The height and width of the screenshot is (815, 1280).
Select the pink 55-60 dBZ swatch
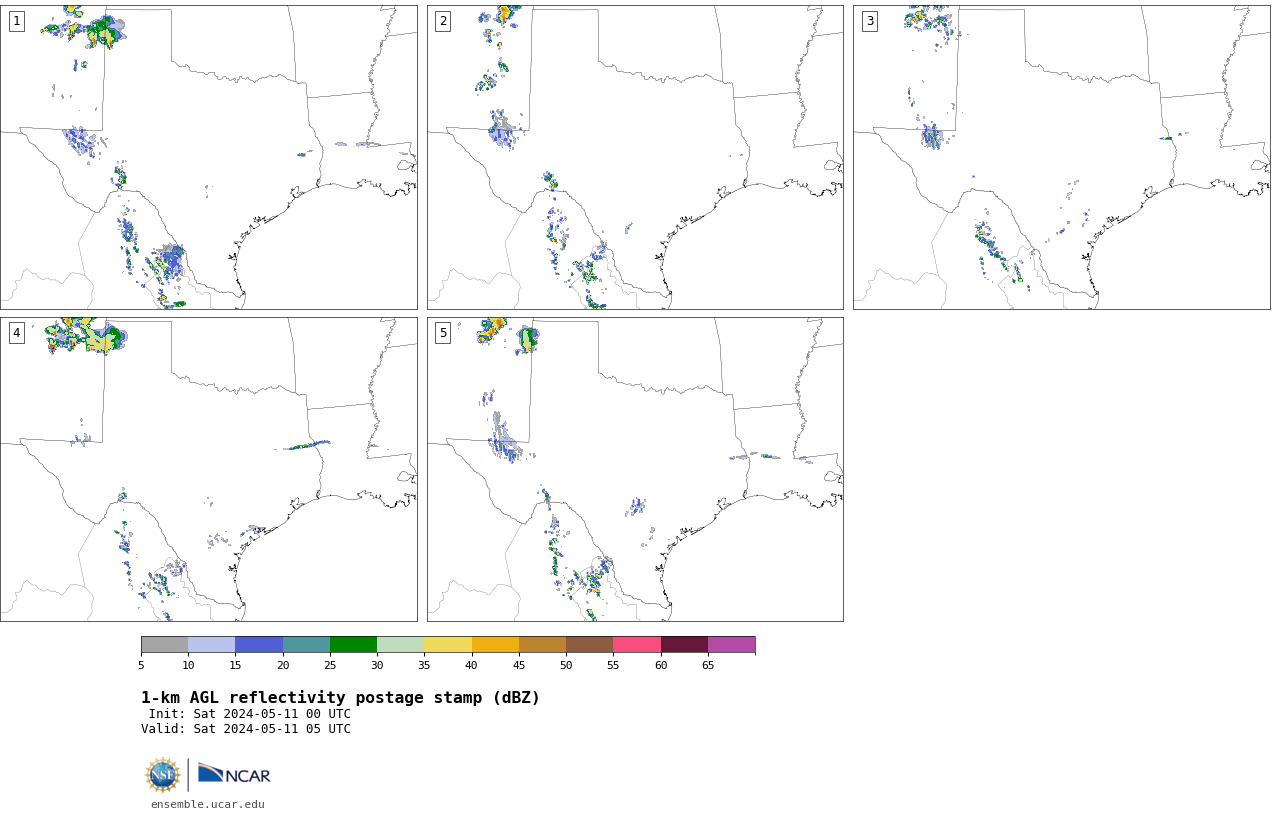pos(637,644)
